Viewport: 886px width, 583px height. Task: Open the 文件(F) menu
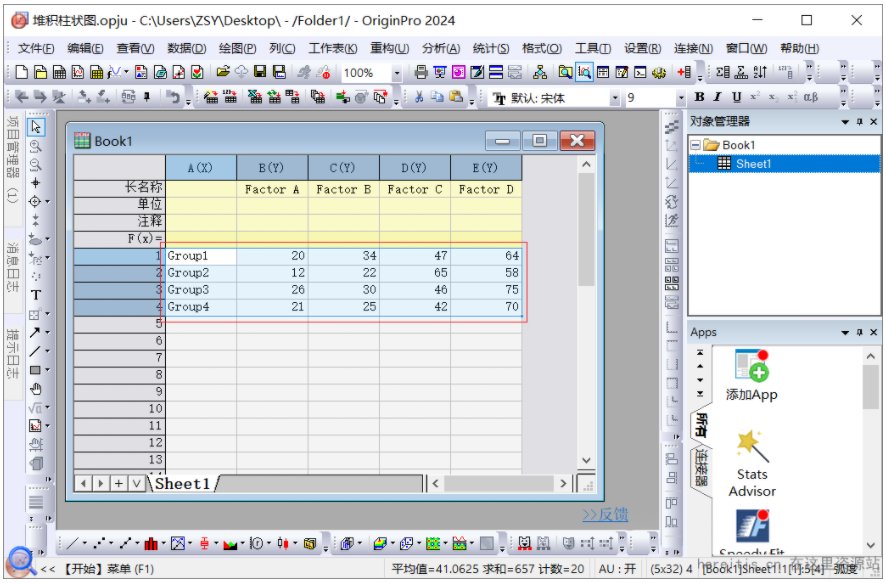click(x=36, y=49)
